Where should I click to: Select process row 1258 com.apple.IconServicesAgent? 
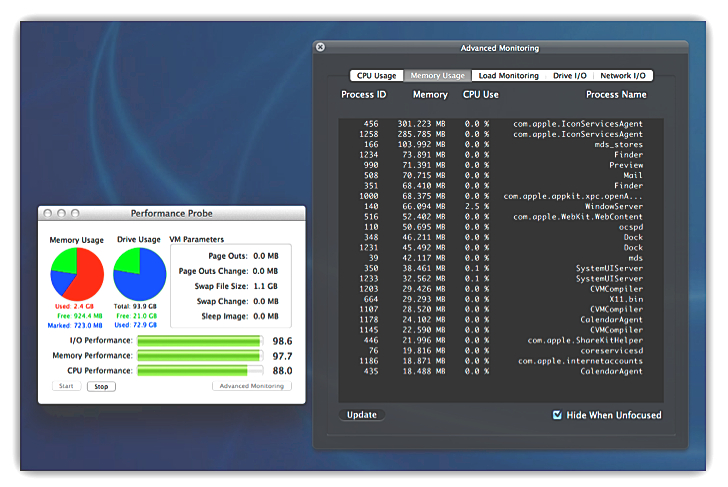tap(501, 134)
